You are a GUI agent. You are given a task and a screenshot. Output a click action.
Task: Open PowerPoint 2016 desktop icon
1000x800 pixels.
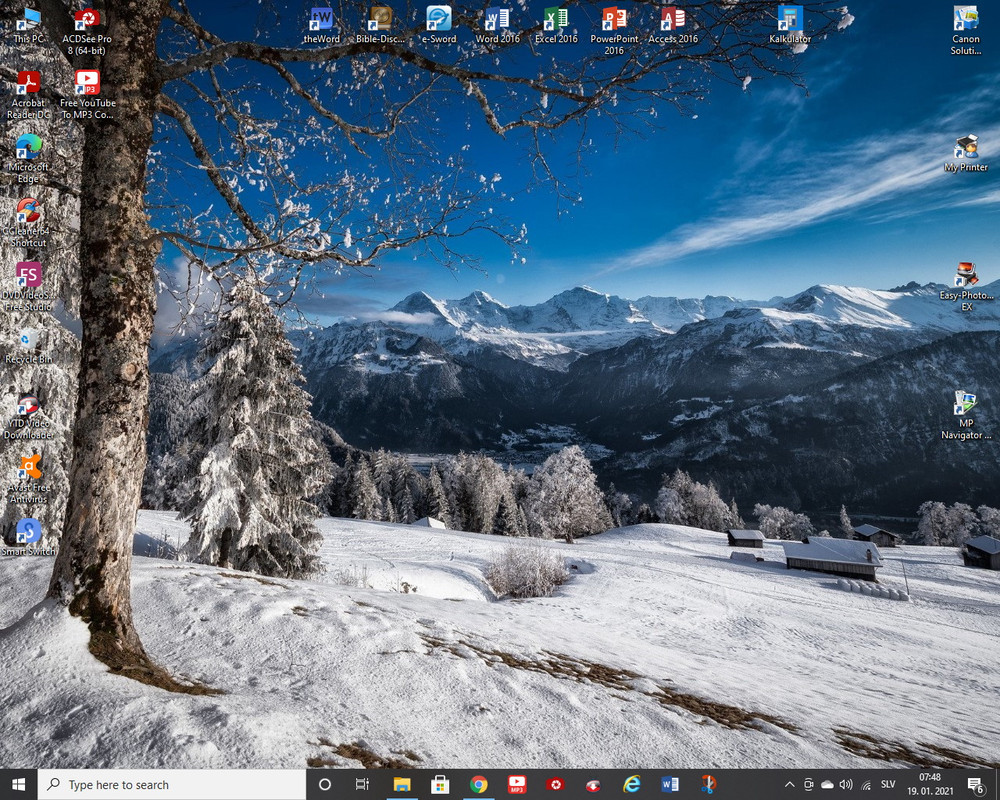614,32
